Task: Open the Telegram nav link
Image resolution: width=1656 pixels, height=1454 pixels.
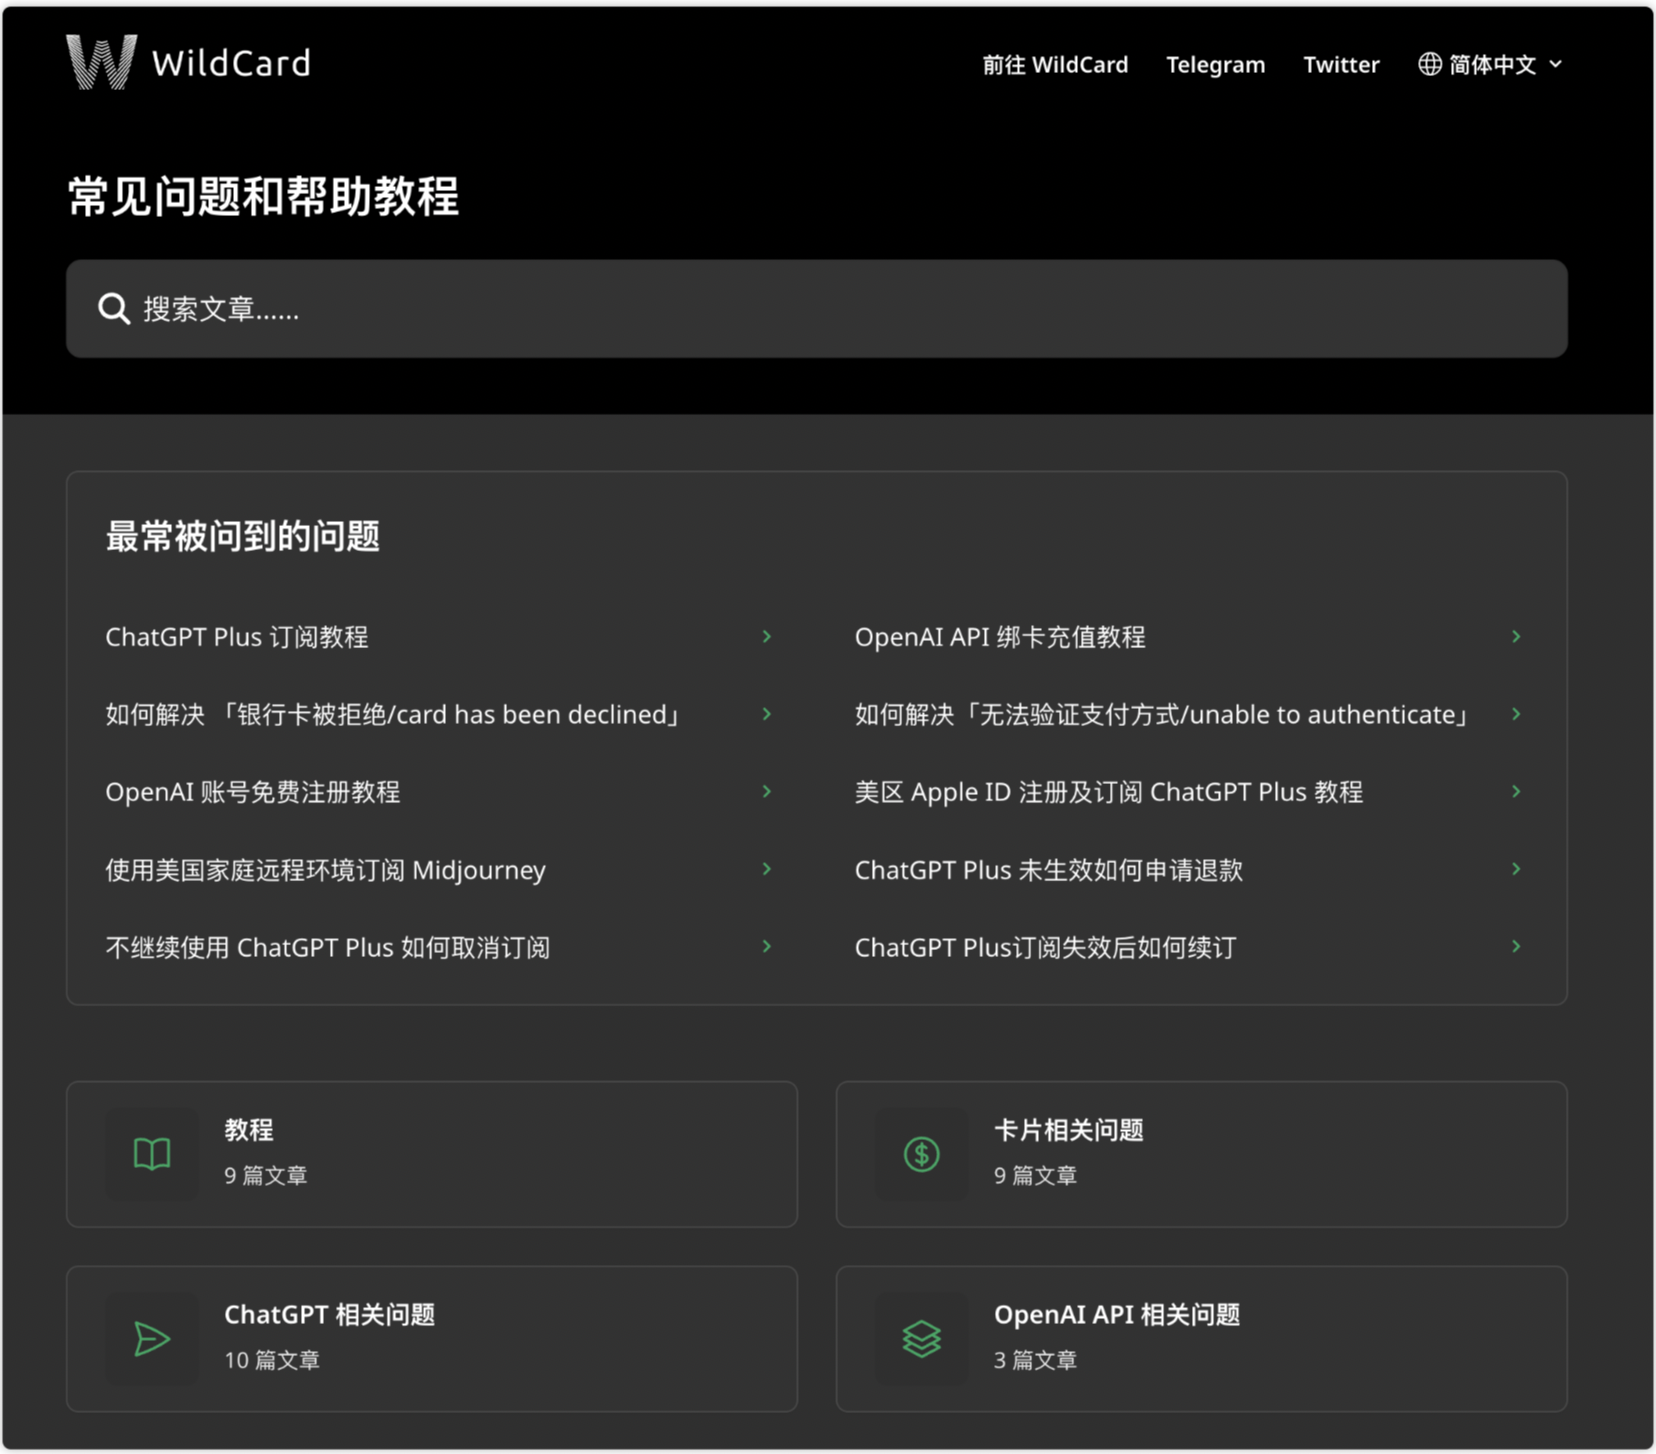Action: pyautogui.click(x=1215, y=65)
